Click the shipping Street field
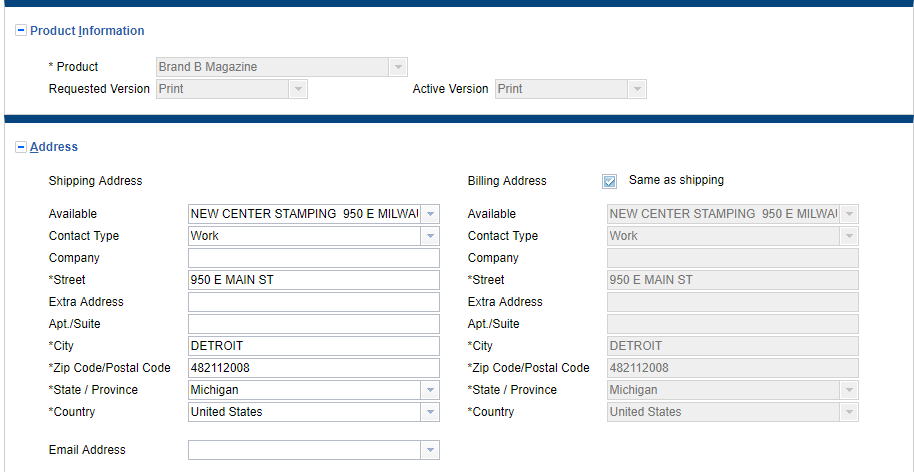The width and height of the screenshot is (914, 472). tap(313, 280)
